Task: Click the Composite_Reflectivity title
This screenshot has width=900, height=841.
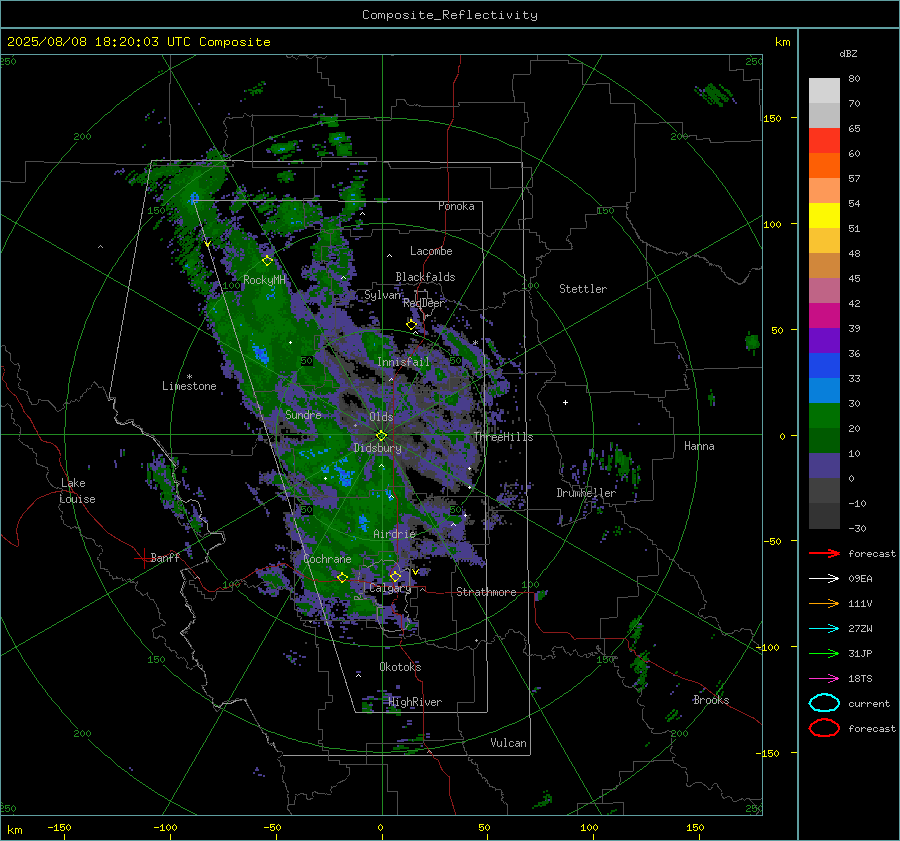Action: 450,15
